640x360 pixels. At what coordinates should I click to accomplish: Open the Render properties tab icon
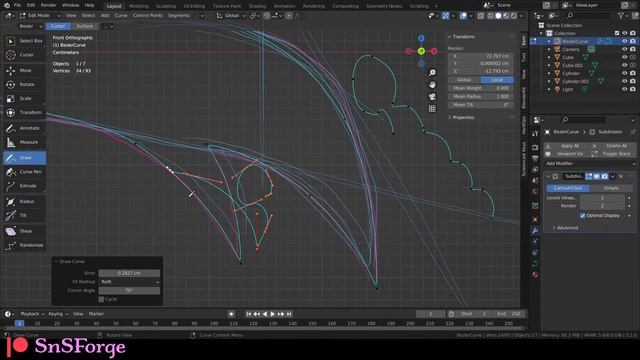tap(535, 147)
